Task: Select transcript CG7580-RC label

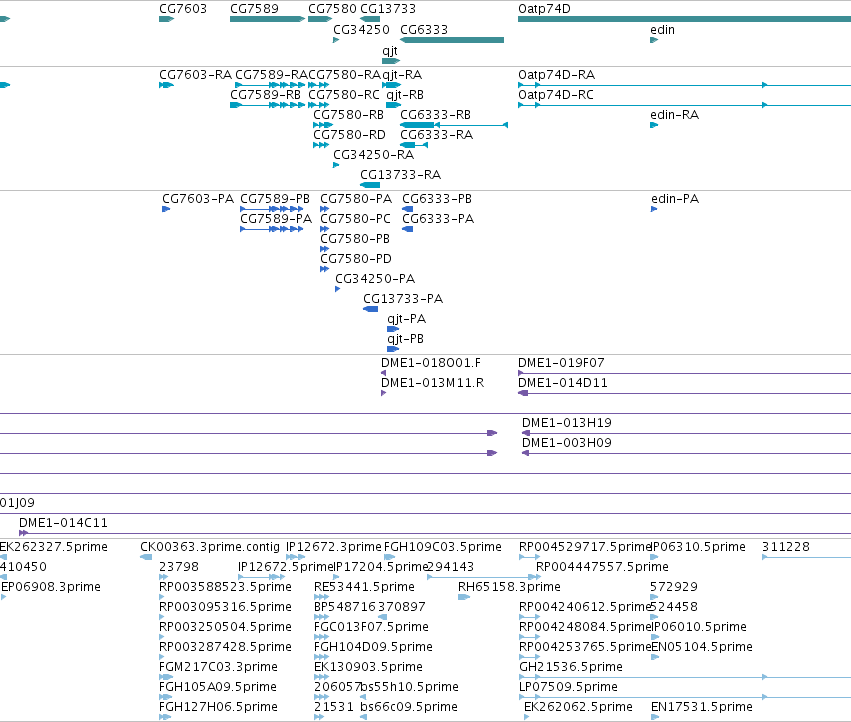Action: 344,95
